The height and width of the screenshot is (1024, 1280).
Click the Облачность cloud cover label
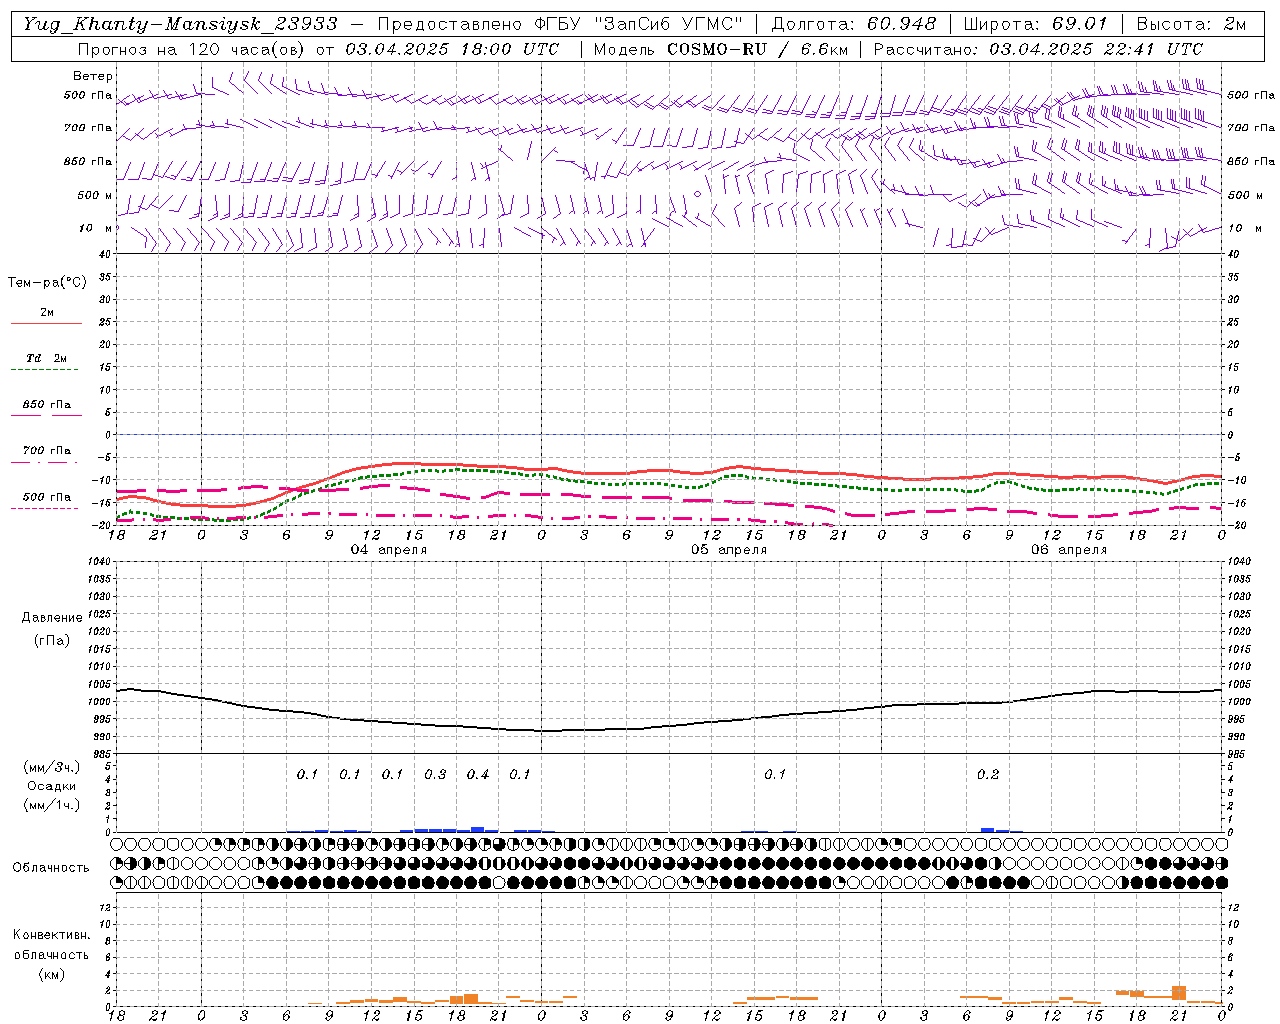click(x=51, y=868)
